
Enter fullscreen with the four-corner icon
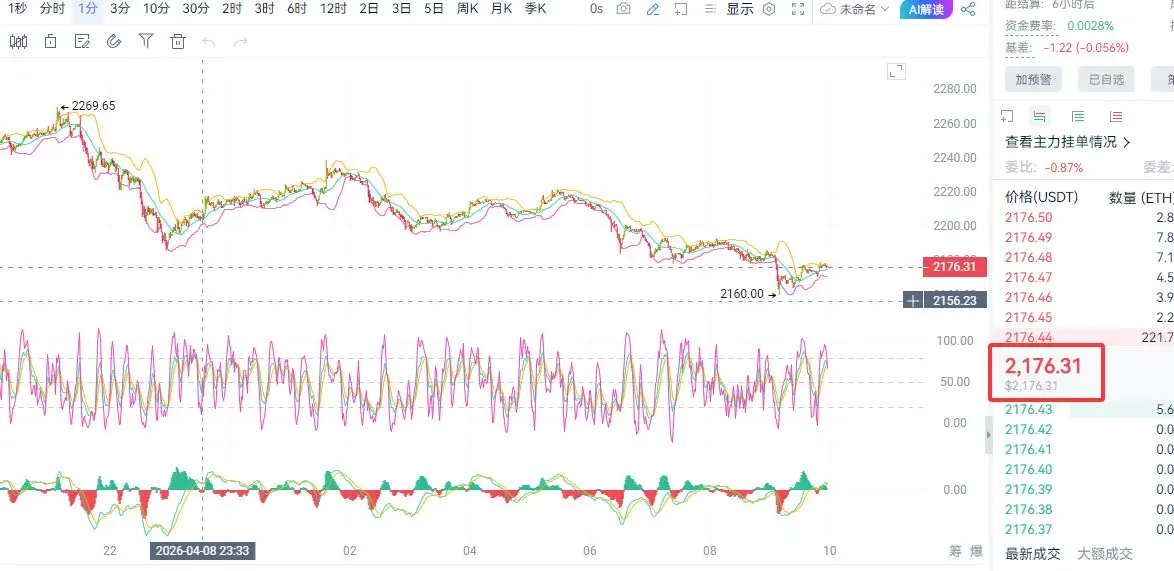pos(798,9)
